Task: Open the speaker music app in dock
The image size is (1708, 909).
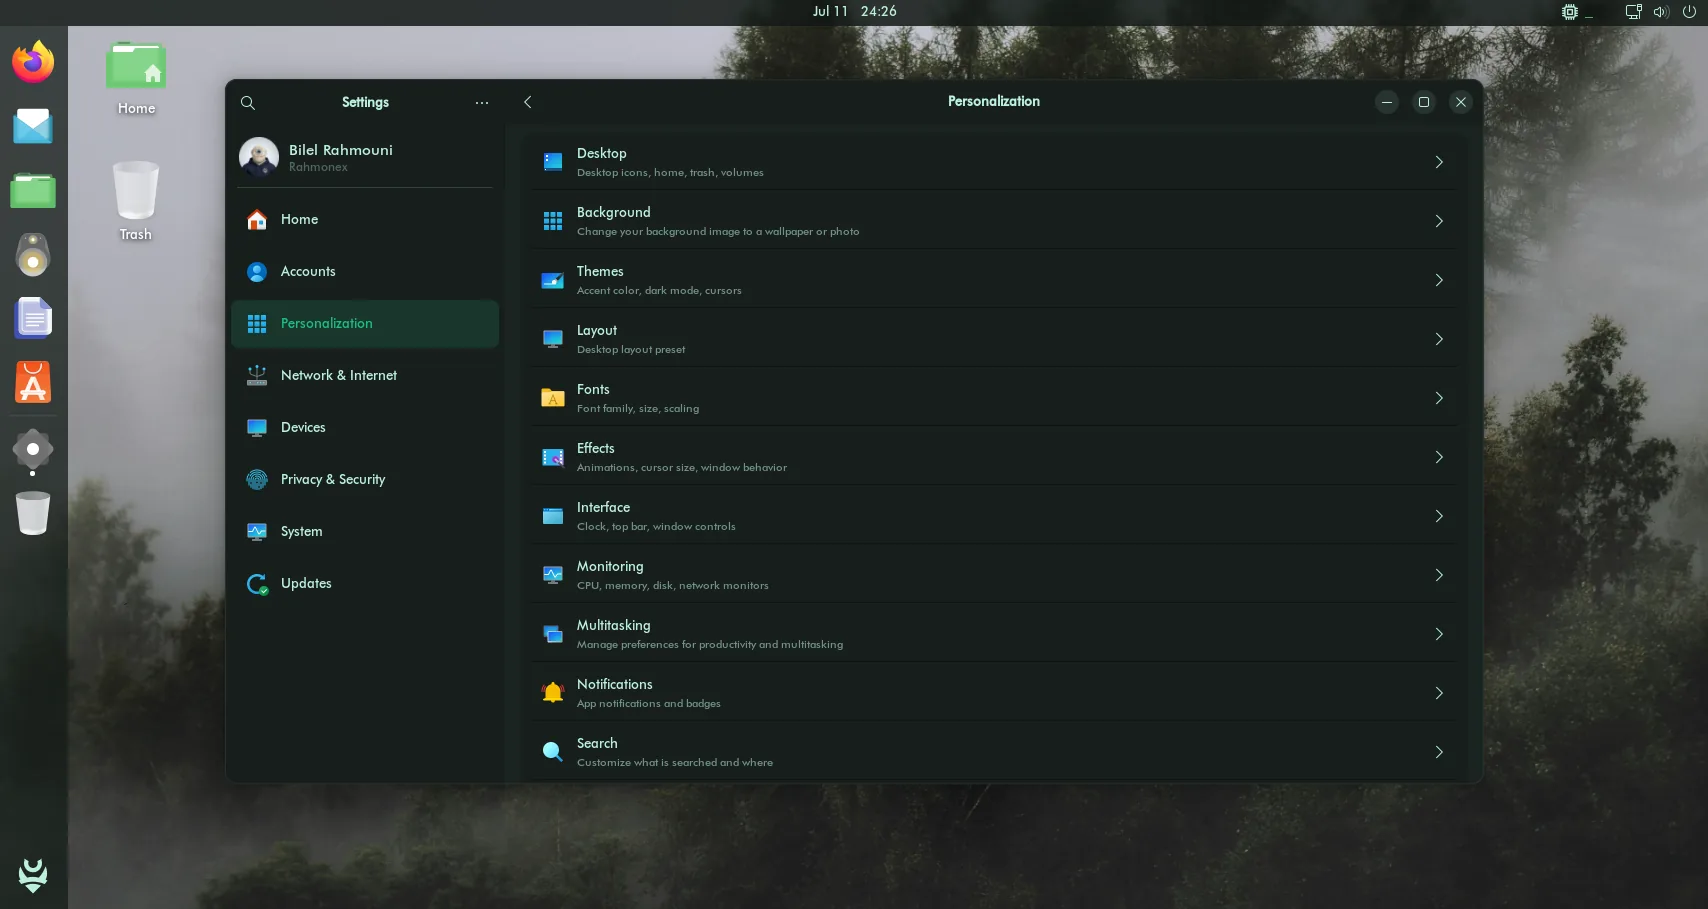Action: click(33, 254)
